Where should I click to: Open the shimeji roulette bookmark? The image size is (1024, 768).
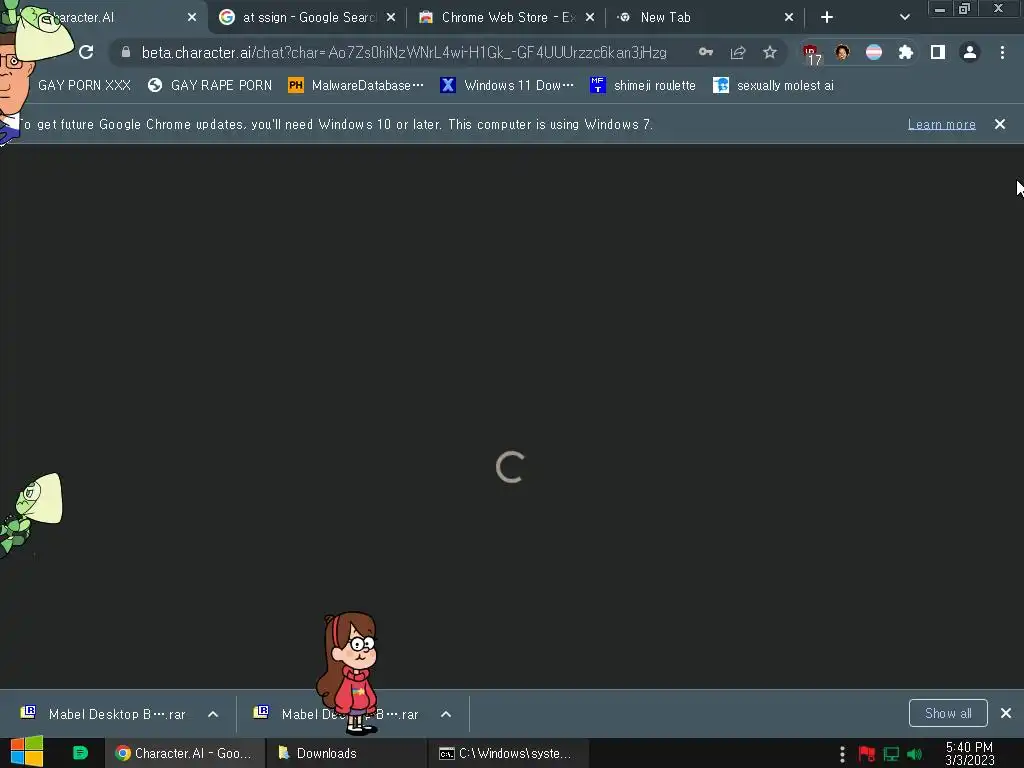643,86
